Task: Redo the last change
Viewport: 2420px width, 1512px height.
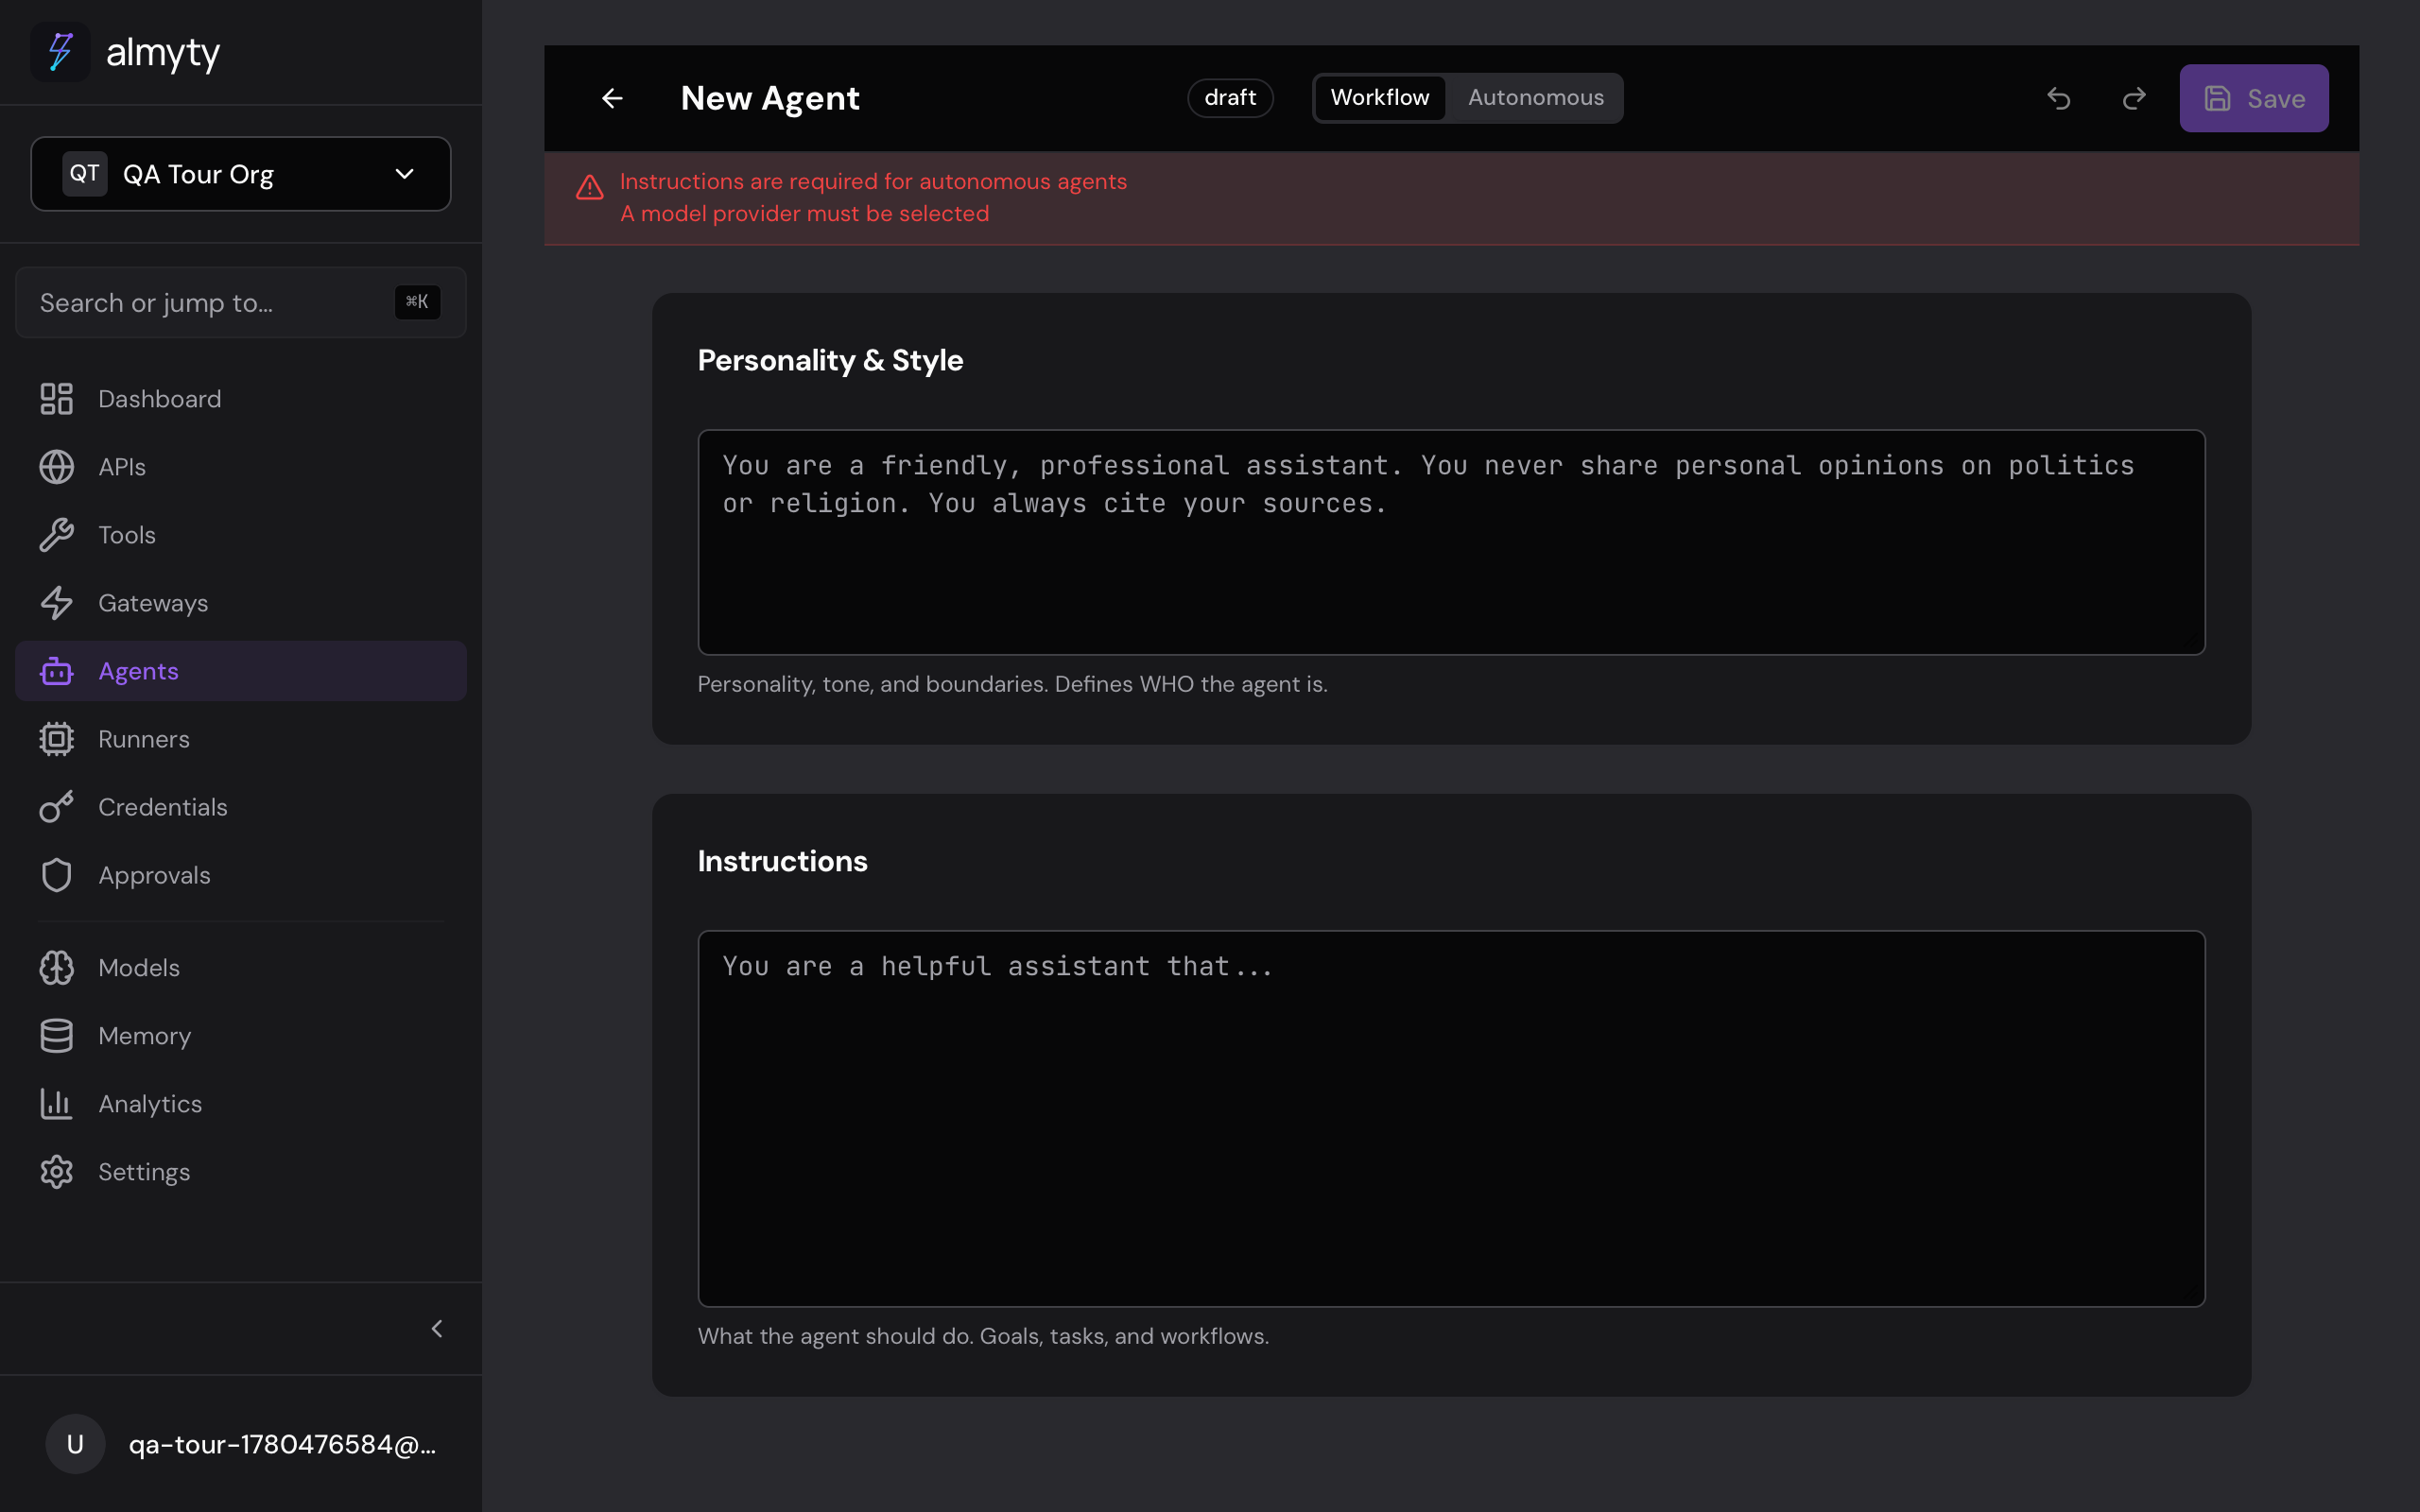Action: (2134, 98)
